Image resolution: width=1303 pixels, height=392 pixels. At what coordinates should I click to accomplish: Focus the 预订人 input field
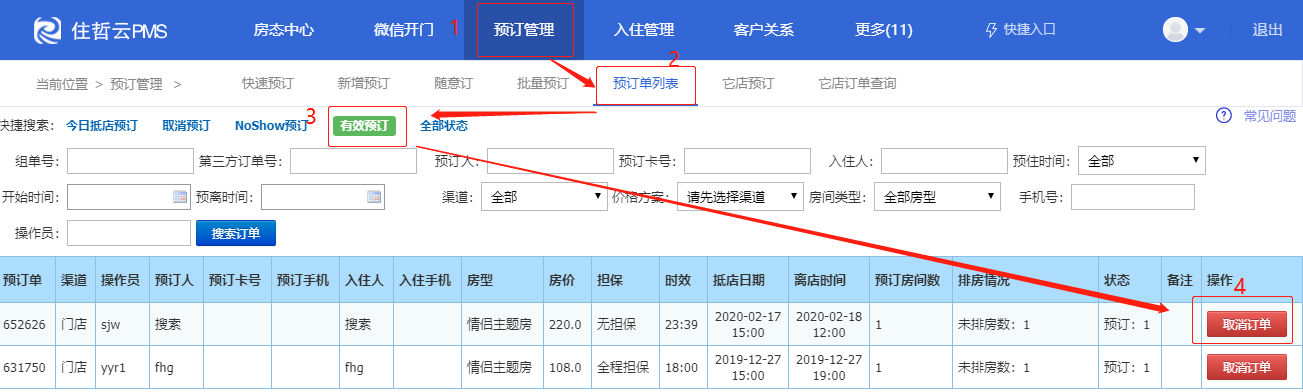pos(550,161)
